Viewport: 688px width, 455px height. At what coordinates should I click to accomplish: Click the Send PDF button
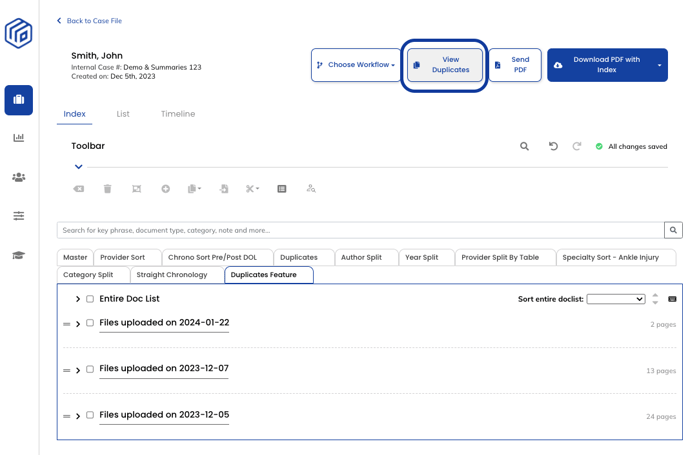coord(515,65)
